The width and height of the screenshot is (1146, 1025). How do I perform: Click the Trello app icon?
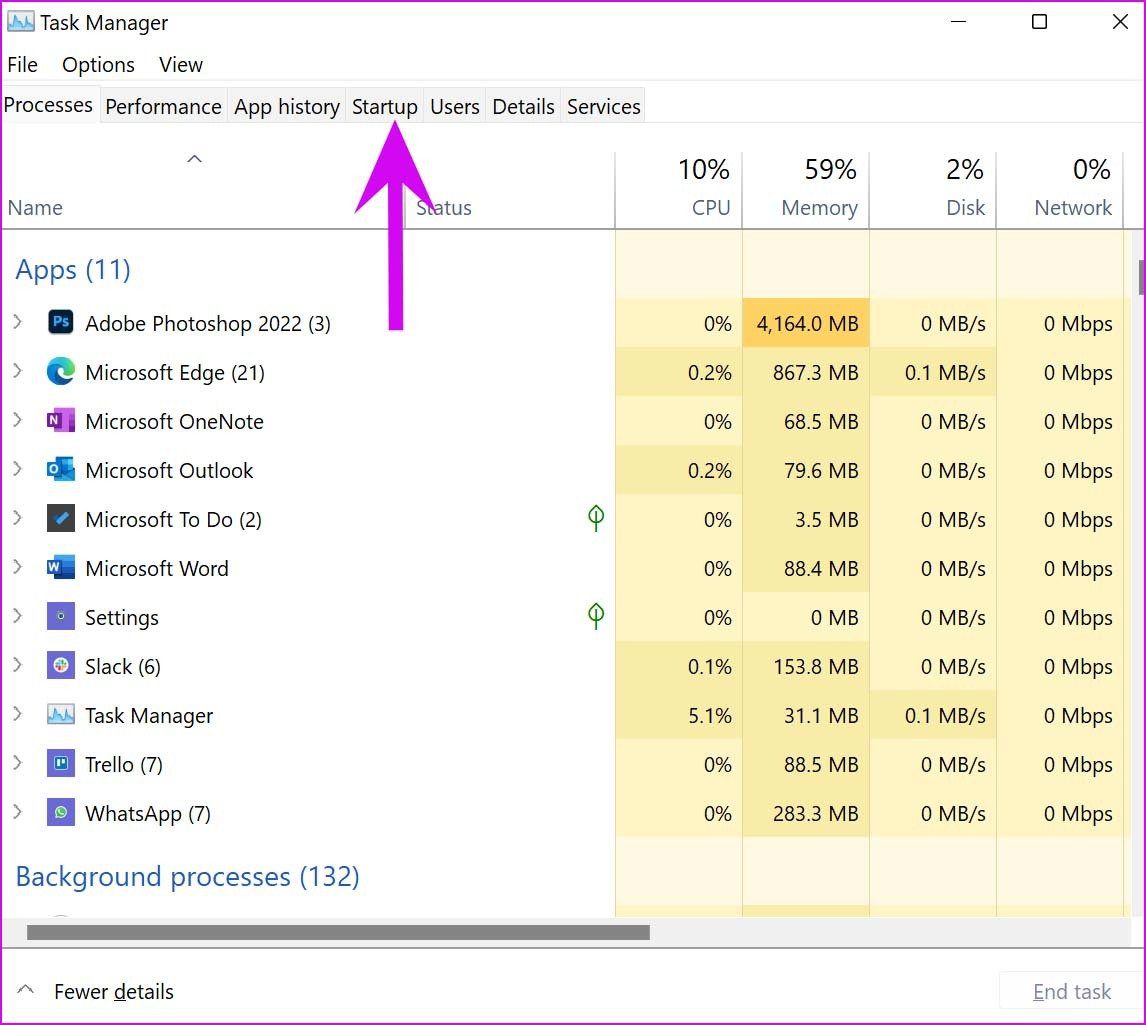pos(61,763)
